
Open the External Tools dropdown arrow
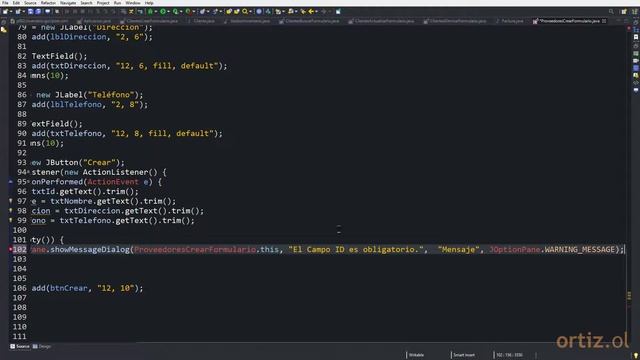(193, 11)
